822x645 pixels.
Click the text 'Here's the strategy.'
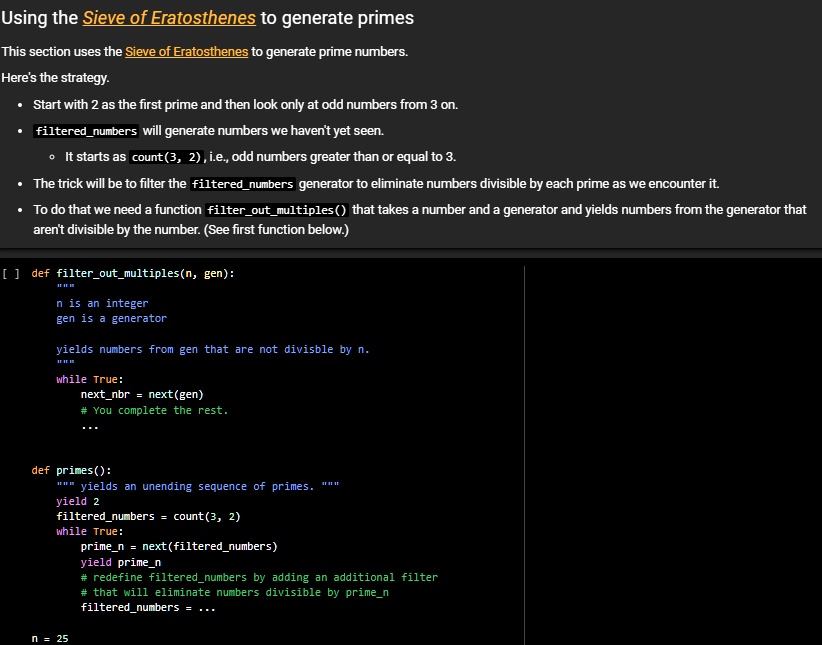55,78
